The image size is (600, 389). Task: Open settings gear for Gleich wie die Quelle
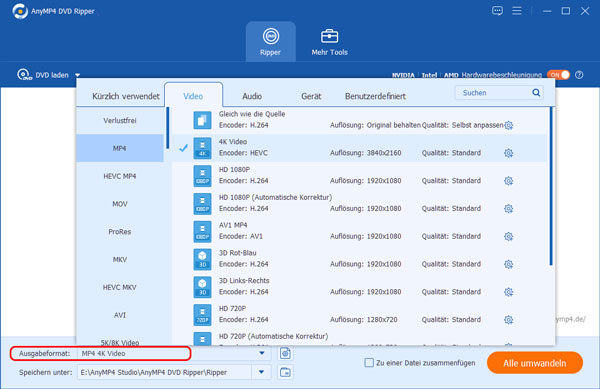click(509, 125)
